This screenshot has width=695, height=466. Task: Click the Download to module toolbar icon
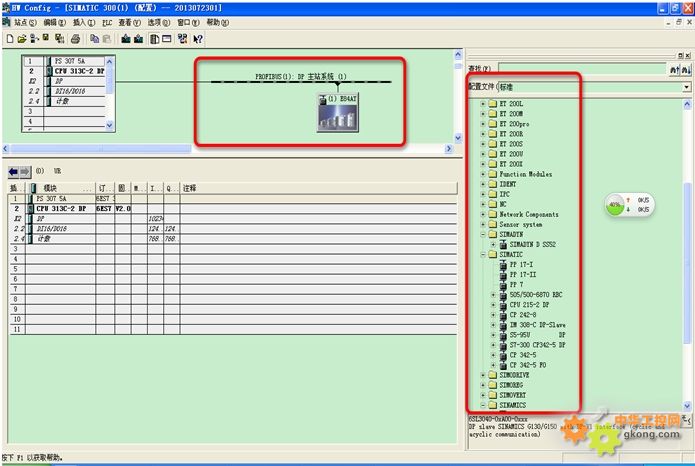[x=125, y=39]
